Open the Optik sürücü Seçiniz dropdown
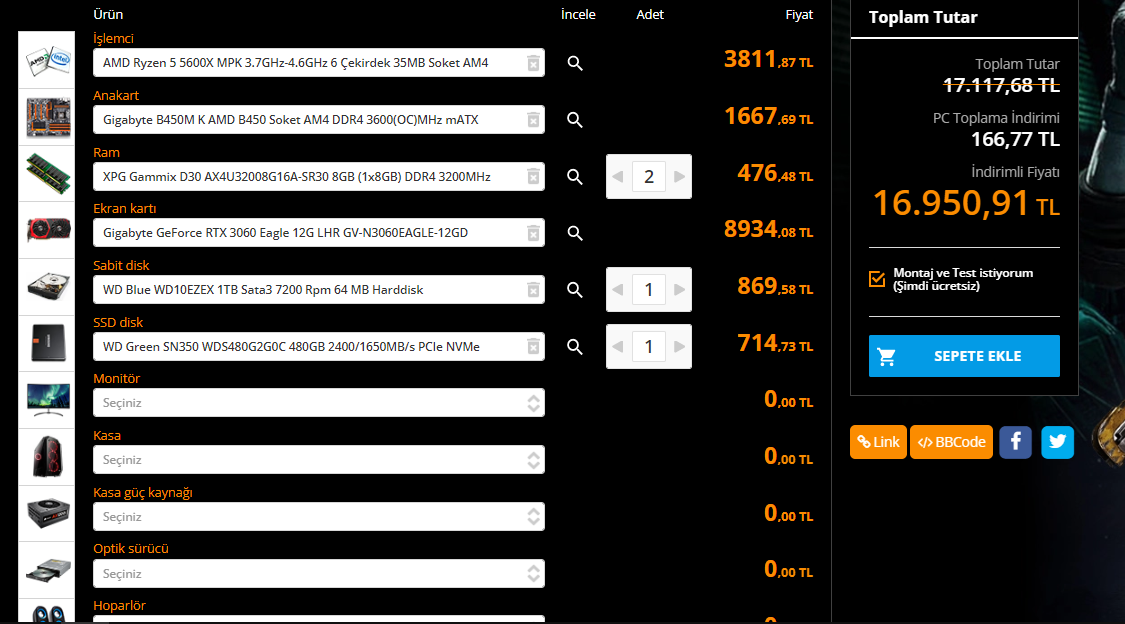Image resolution: width=1125 pixels, height=624 pixels. [319, 574]
